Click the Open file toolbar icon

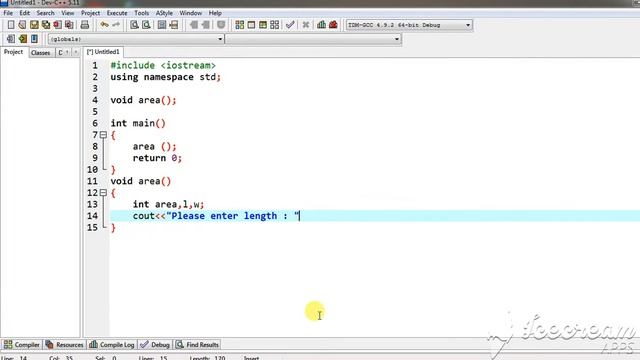click(x=22, y=25)
